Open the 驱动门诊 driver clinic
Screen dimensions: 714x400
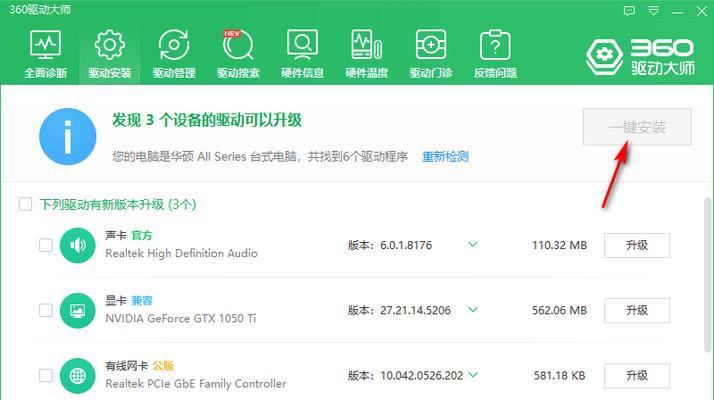coord(431,55)
